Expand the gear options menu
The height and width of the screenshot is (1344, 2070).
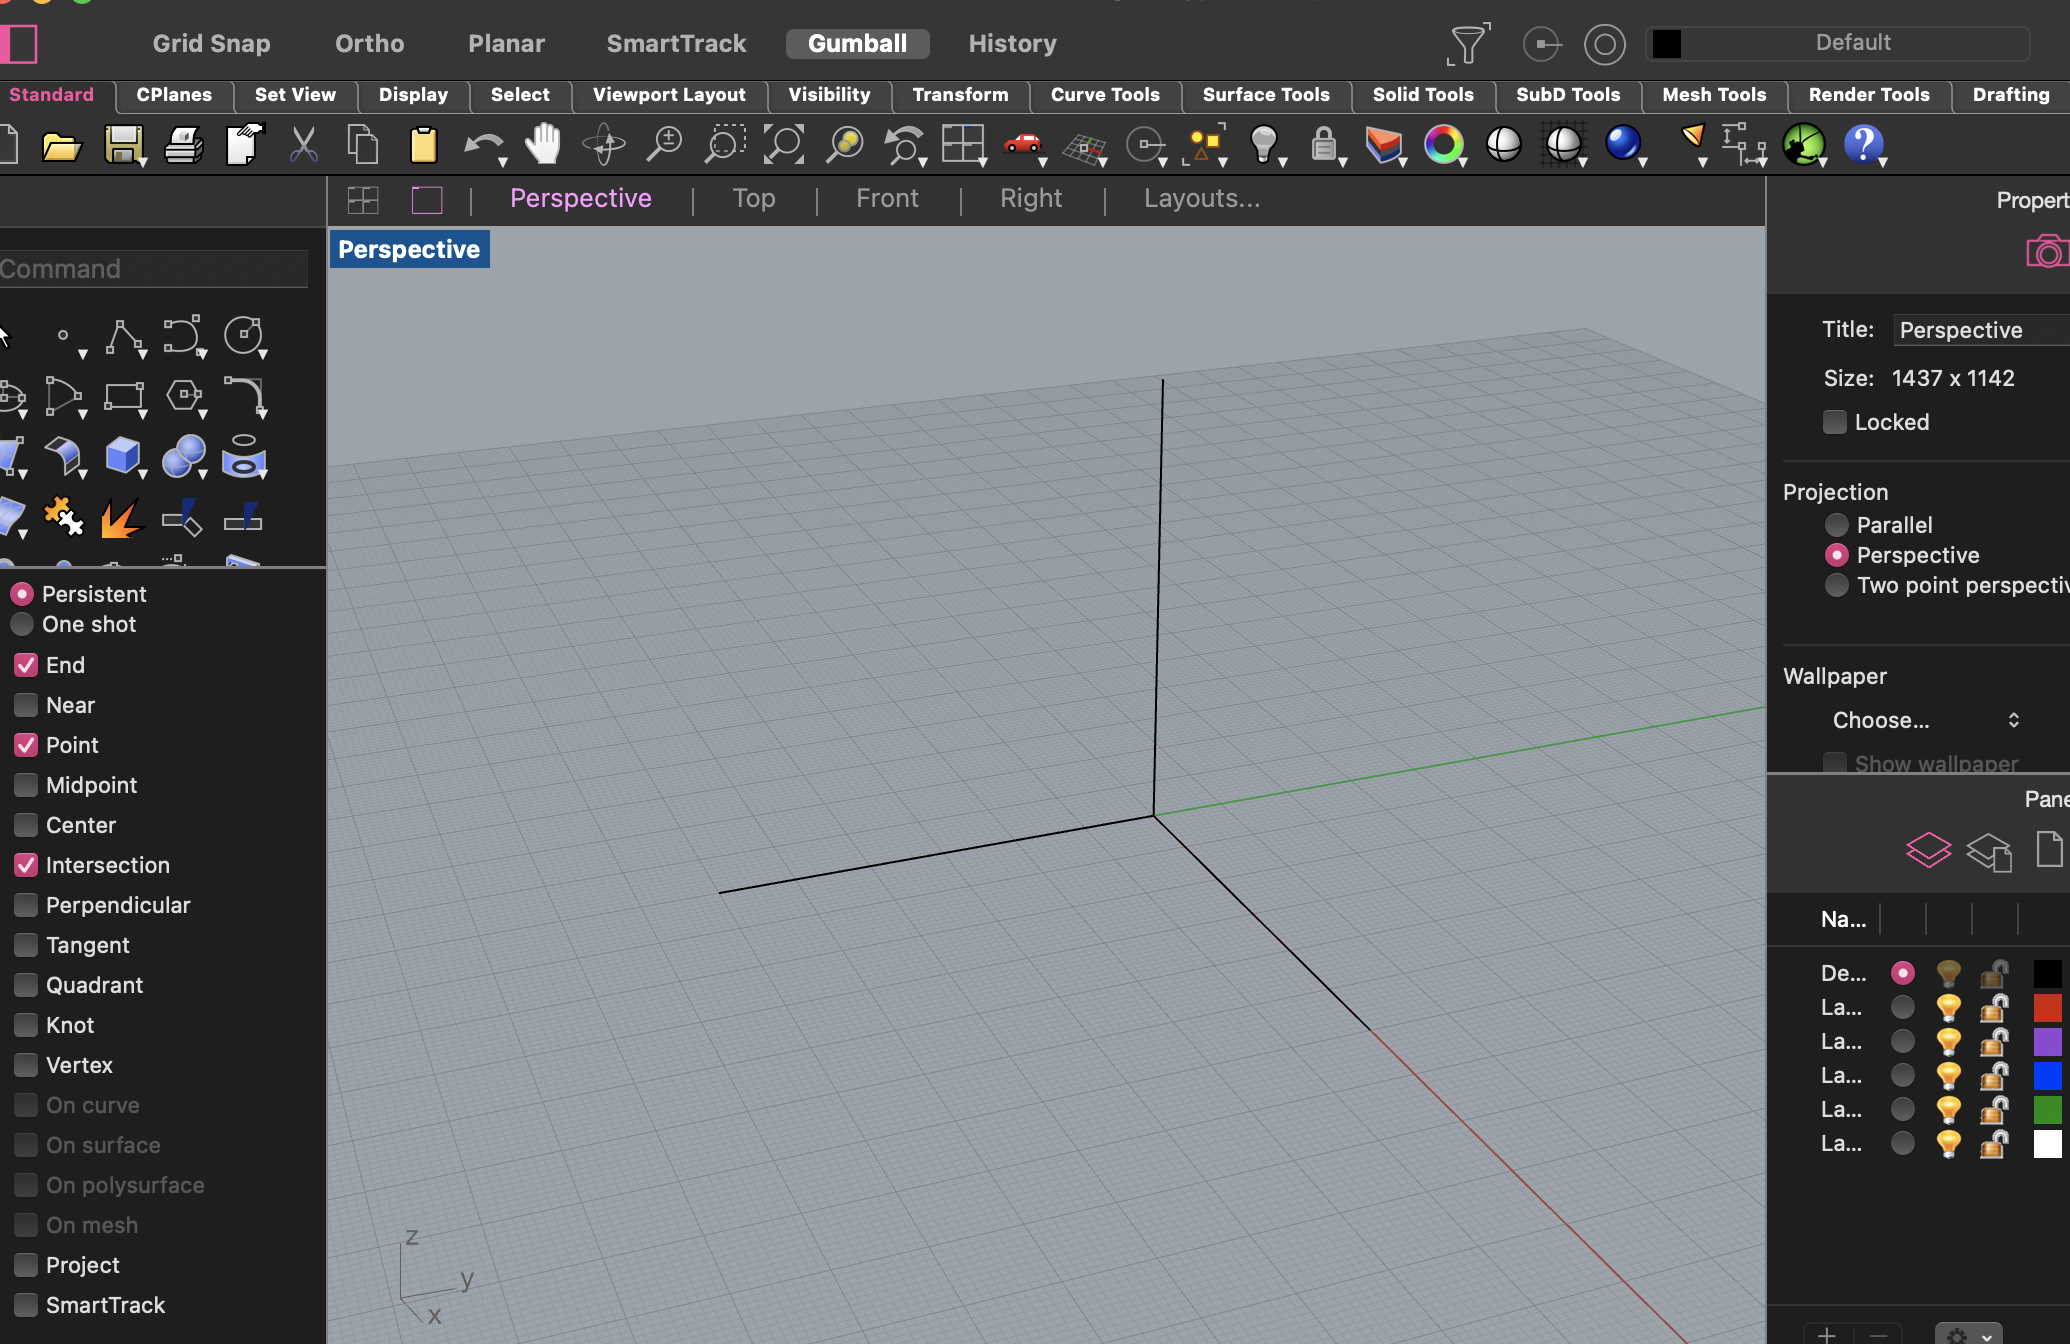[x=1968, y=1334]
